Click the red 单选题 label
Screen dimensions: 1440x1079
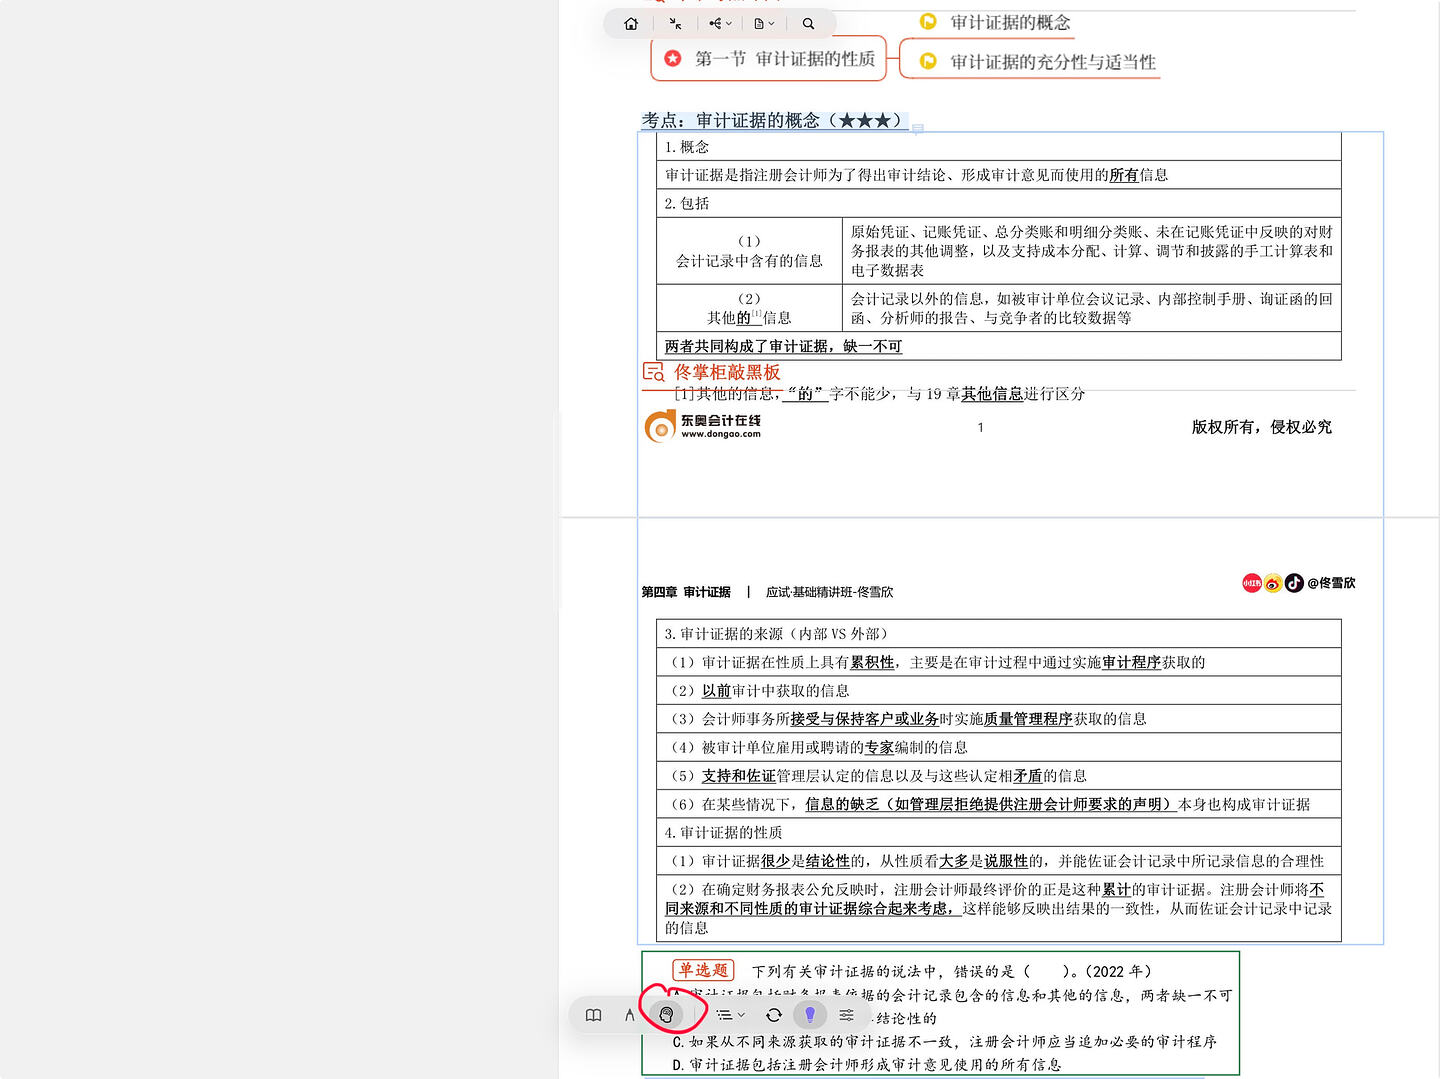click(704, 970)
